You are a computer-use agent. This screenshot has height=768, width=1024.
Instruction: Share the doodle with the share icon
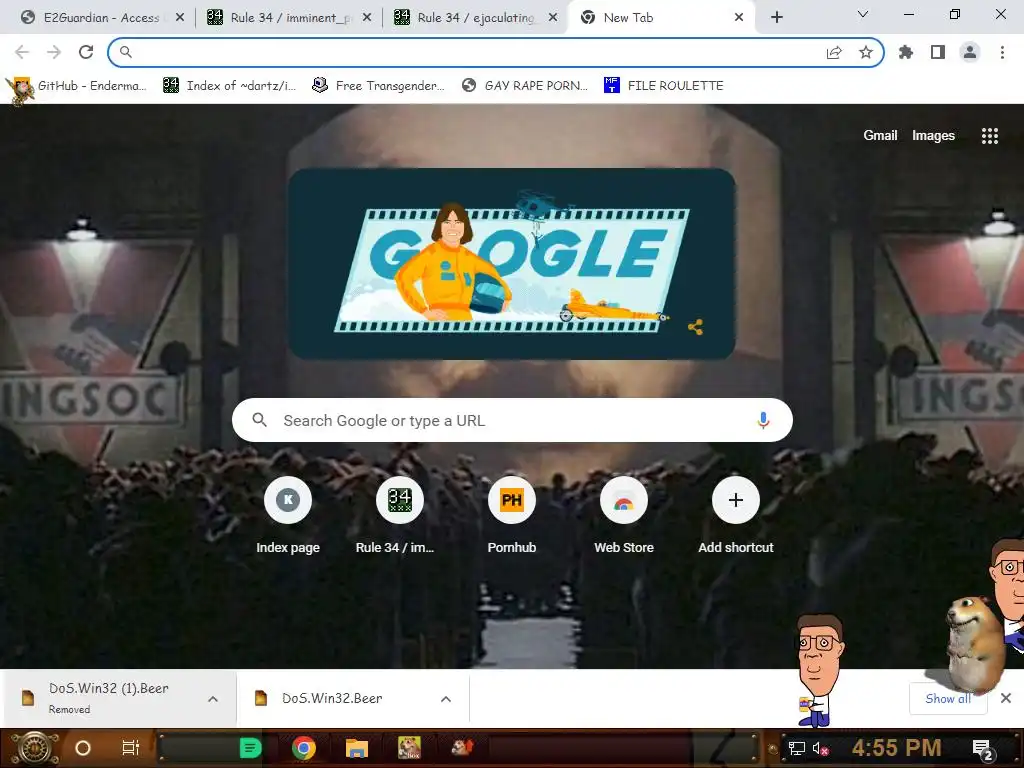click(696, 327)
